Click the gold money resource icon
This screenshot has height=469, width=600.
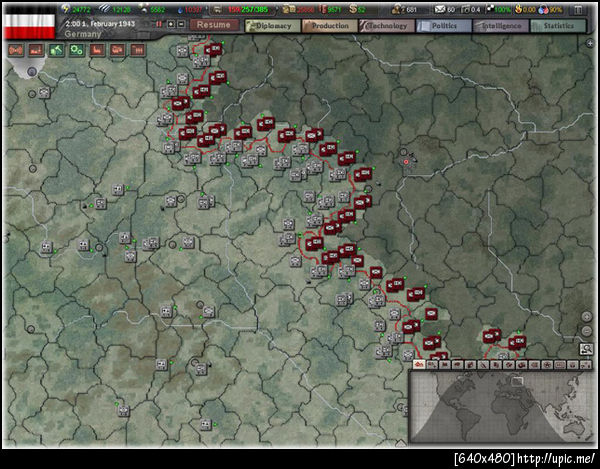[352, 9]
